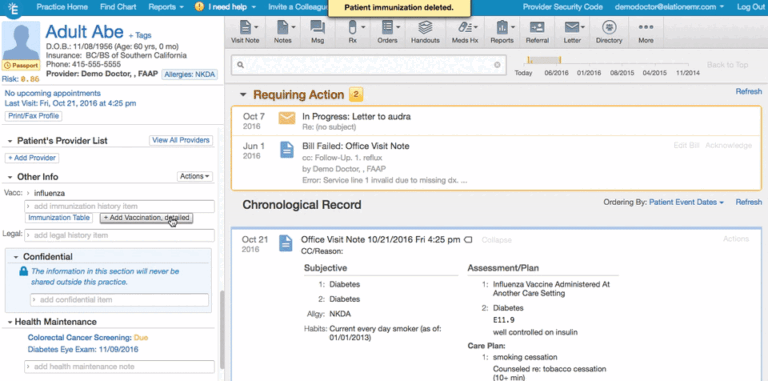Select the 06/2016 marker on the timeline

pos(556,72)
